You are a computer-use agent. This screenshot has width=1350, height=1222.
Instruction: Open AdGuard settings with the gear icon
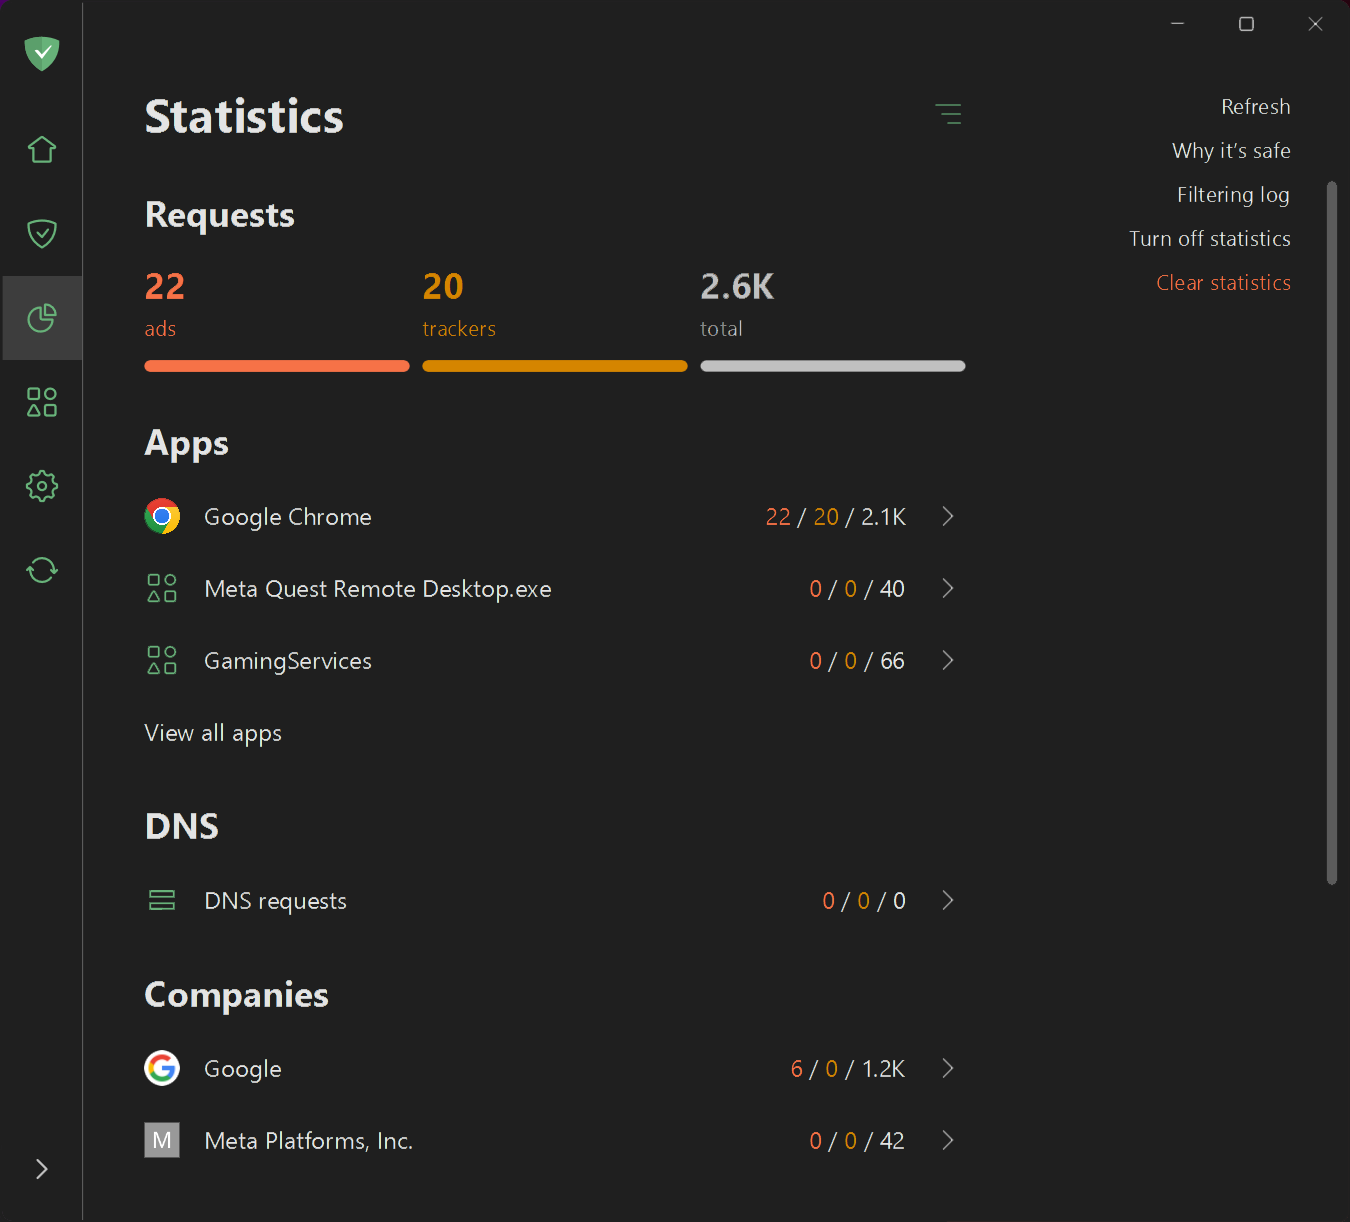pos(41,485)
